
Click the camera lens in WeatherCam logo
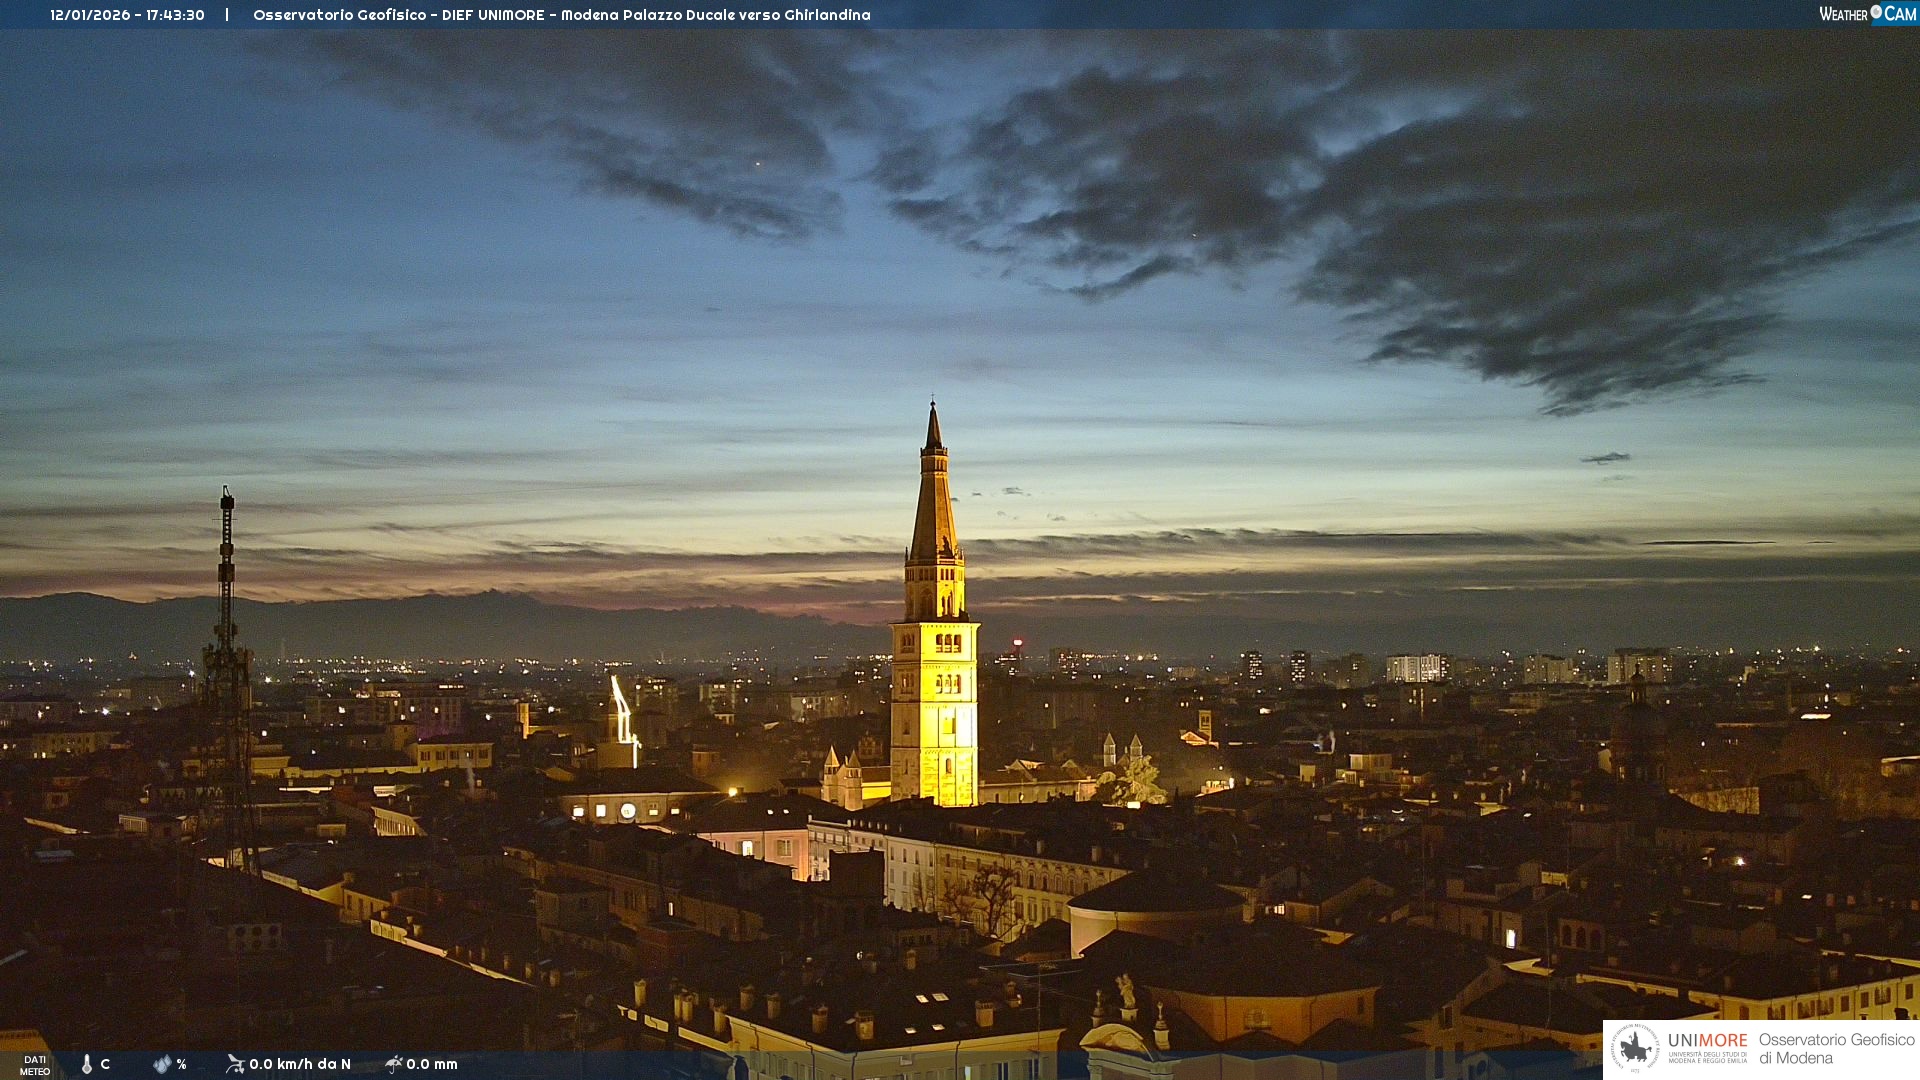[1876, 12]
